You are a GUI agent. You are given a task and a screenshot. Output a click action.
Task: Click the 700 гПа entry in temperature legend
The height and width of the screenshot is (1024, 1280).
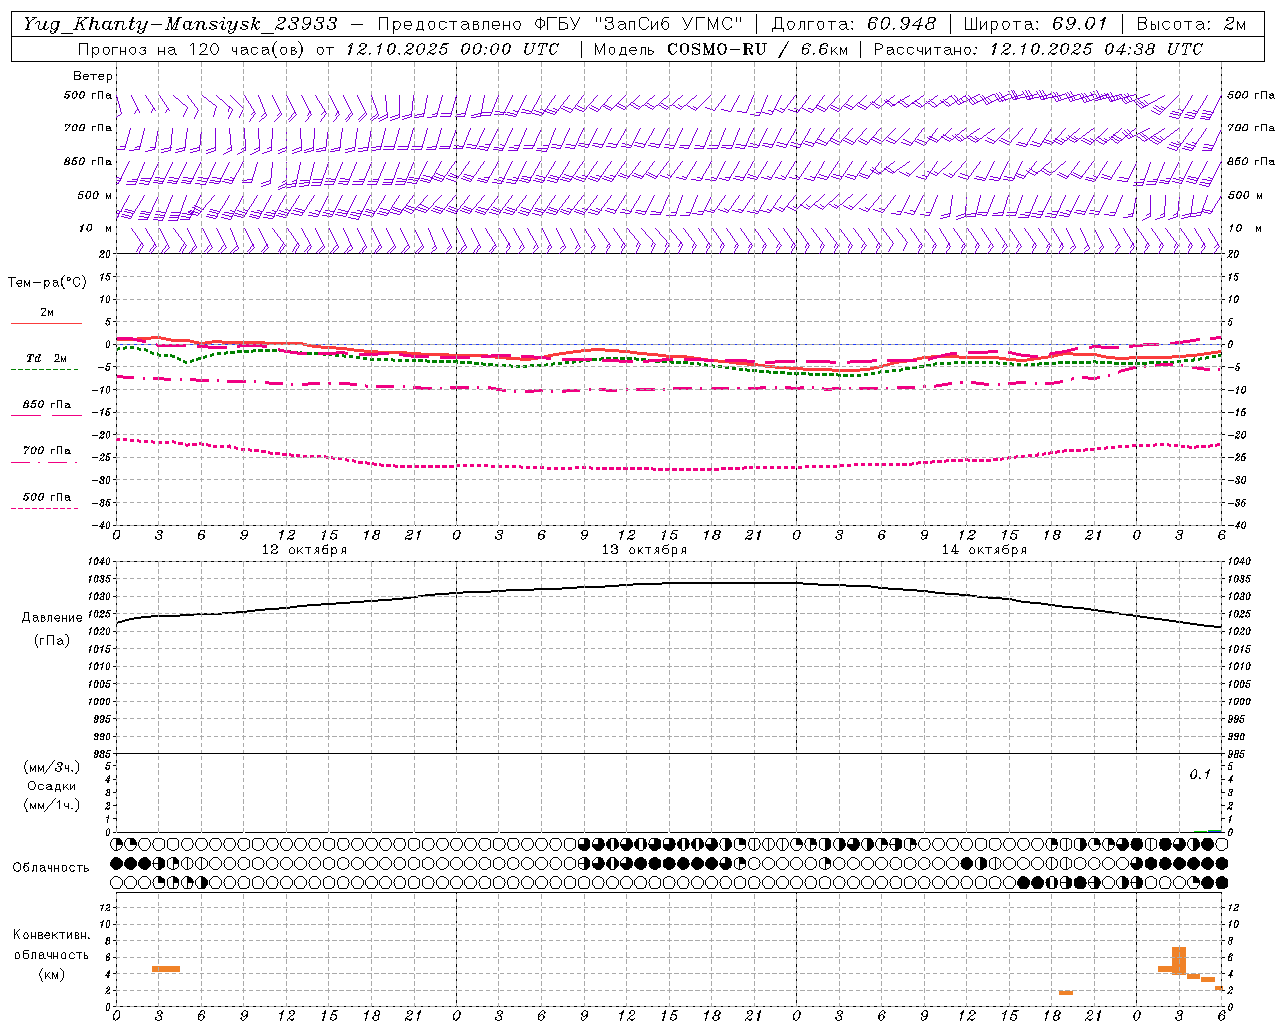pos(46,450)
